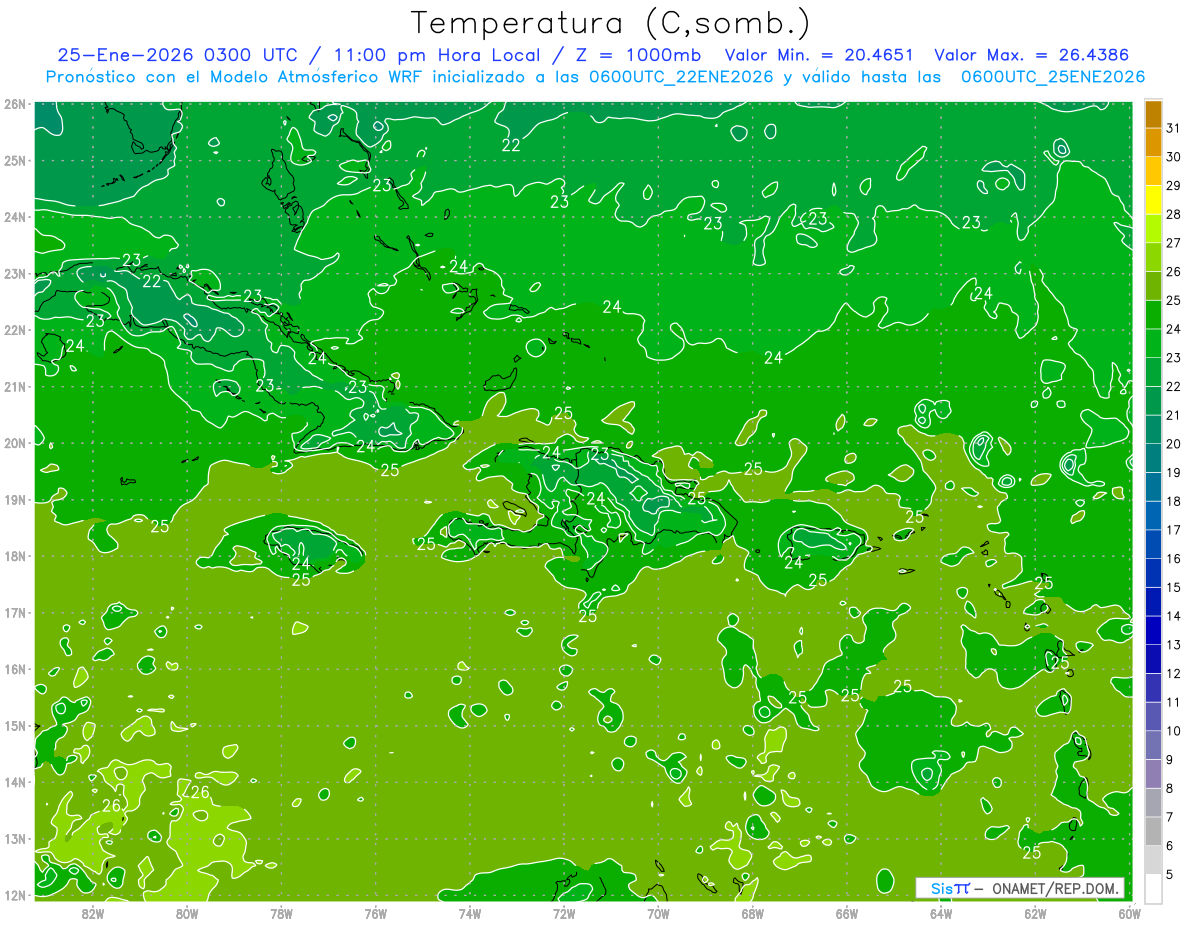Screen dimensions: 1200x927
Task: Click the 16N latitude axis label
Action: tap(15, 669)
